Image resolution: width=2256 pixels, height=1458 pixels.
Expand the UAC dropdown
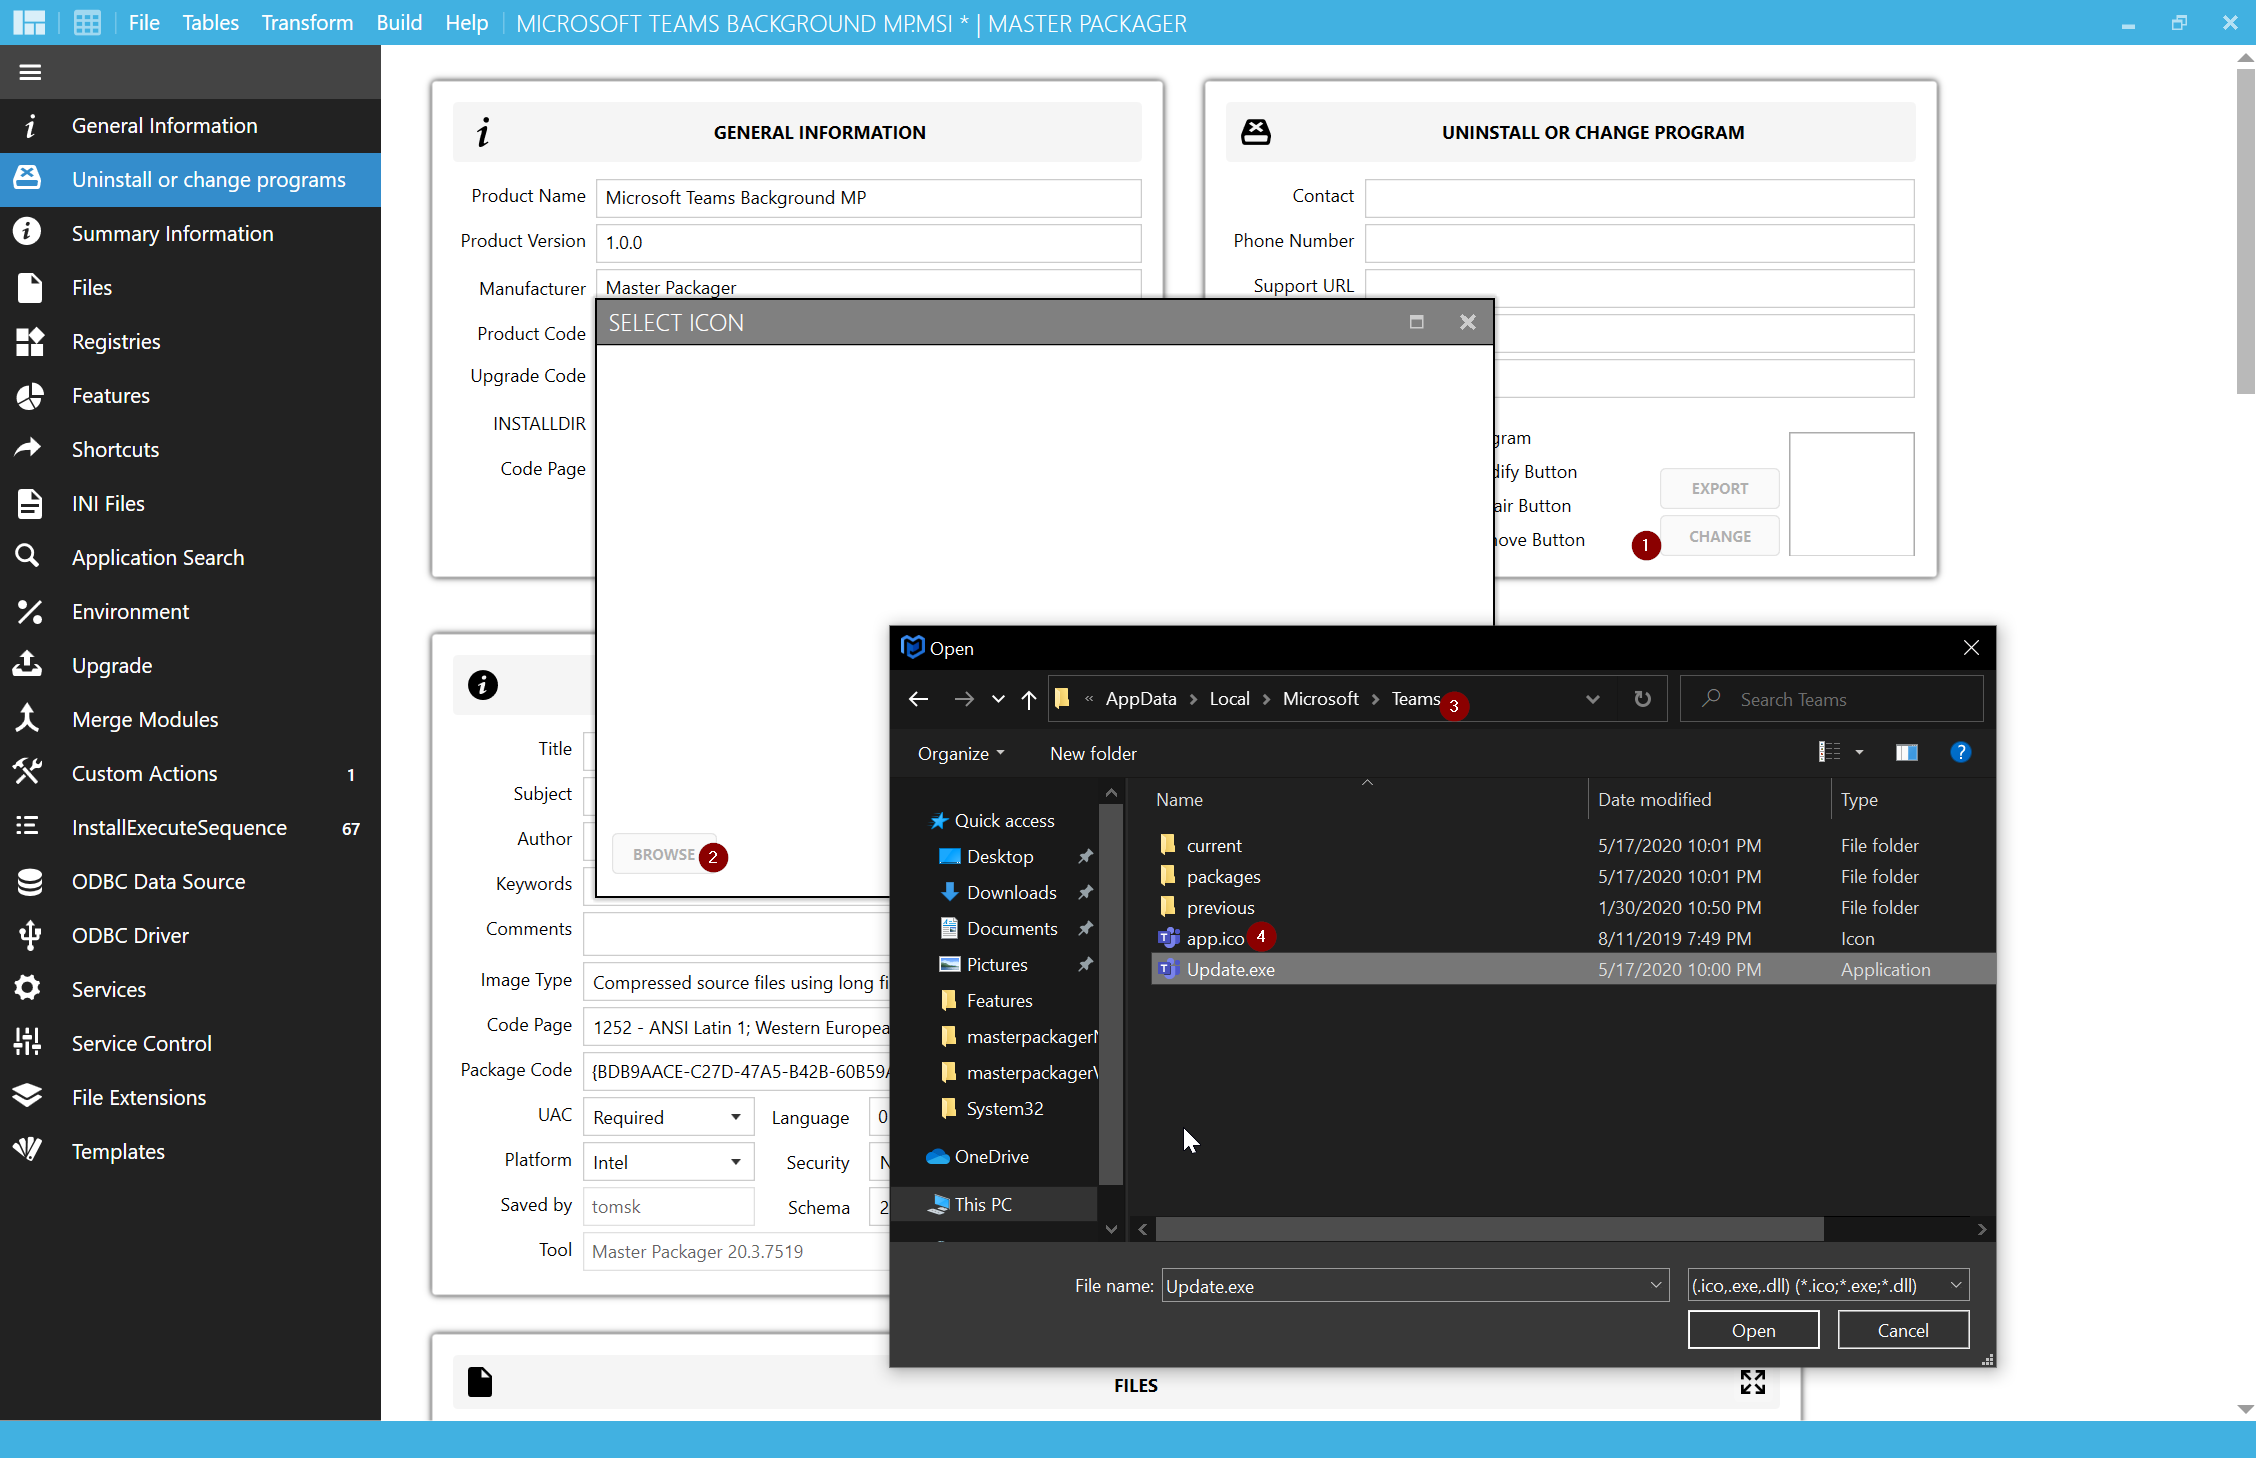(x=735, y=1117)
